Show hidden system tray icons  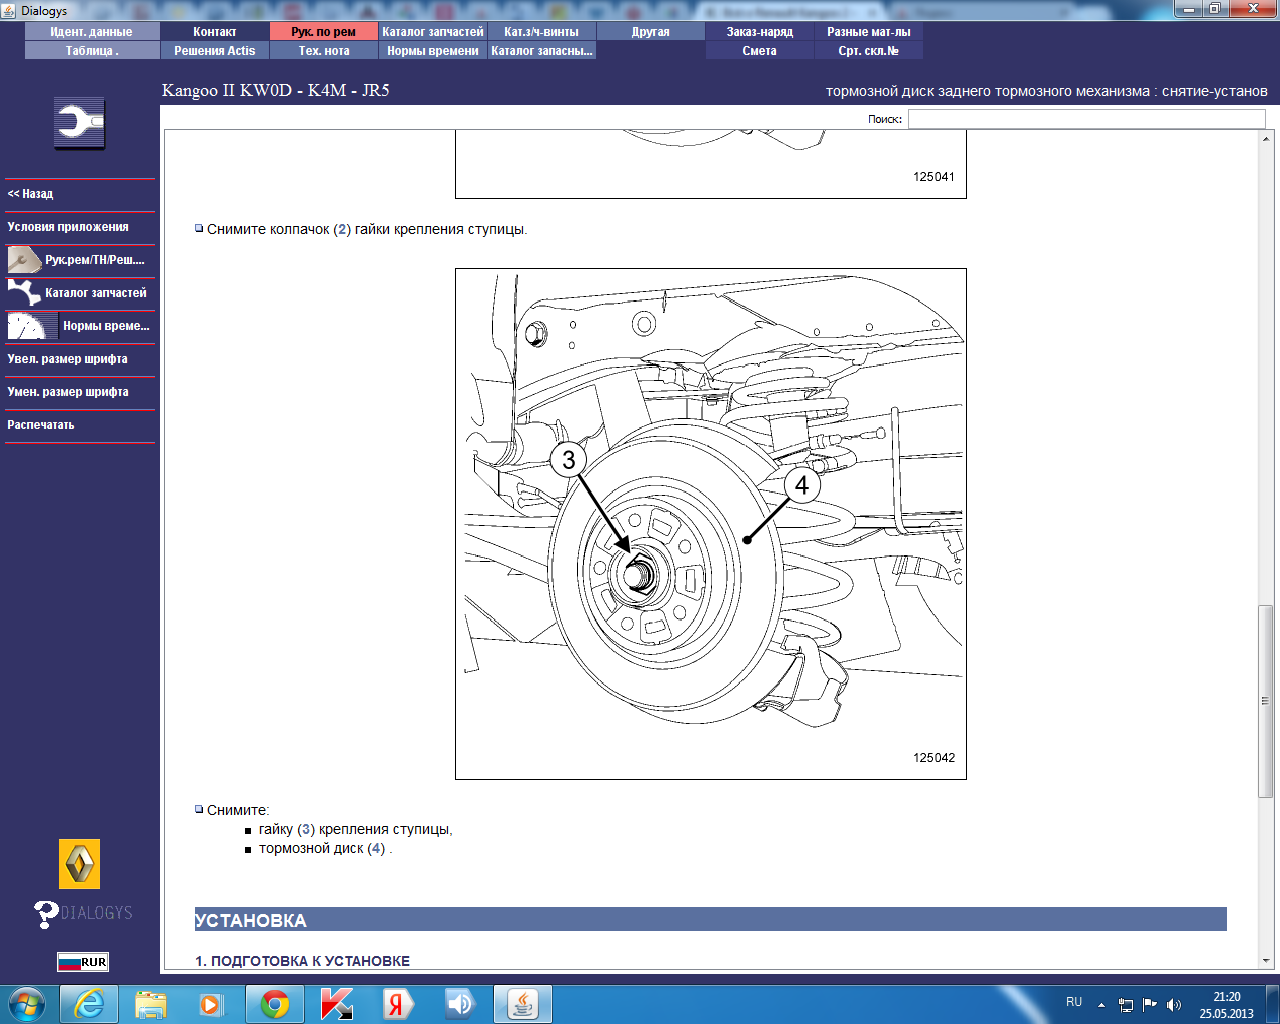(x=1101, y=1004)
